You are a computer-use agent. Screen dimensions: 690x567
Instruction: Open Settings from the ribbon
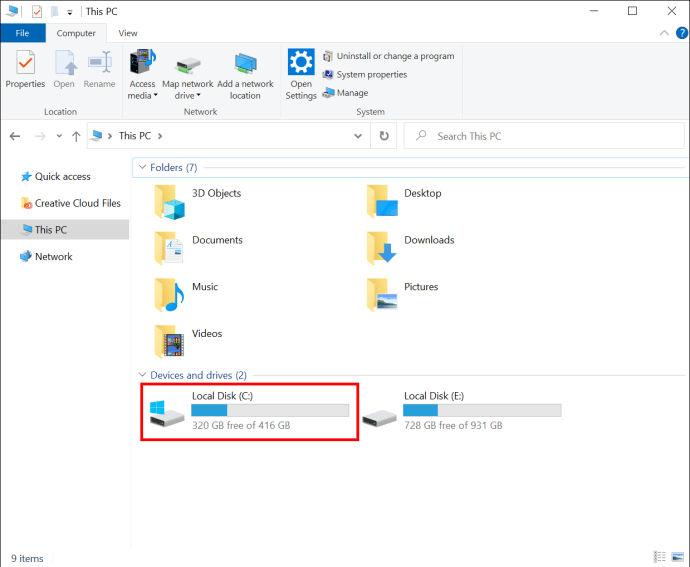[301, 74]
